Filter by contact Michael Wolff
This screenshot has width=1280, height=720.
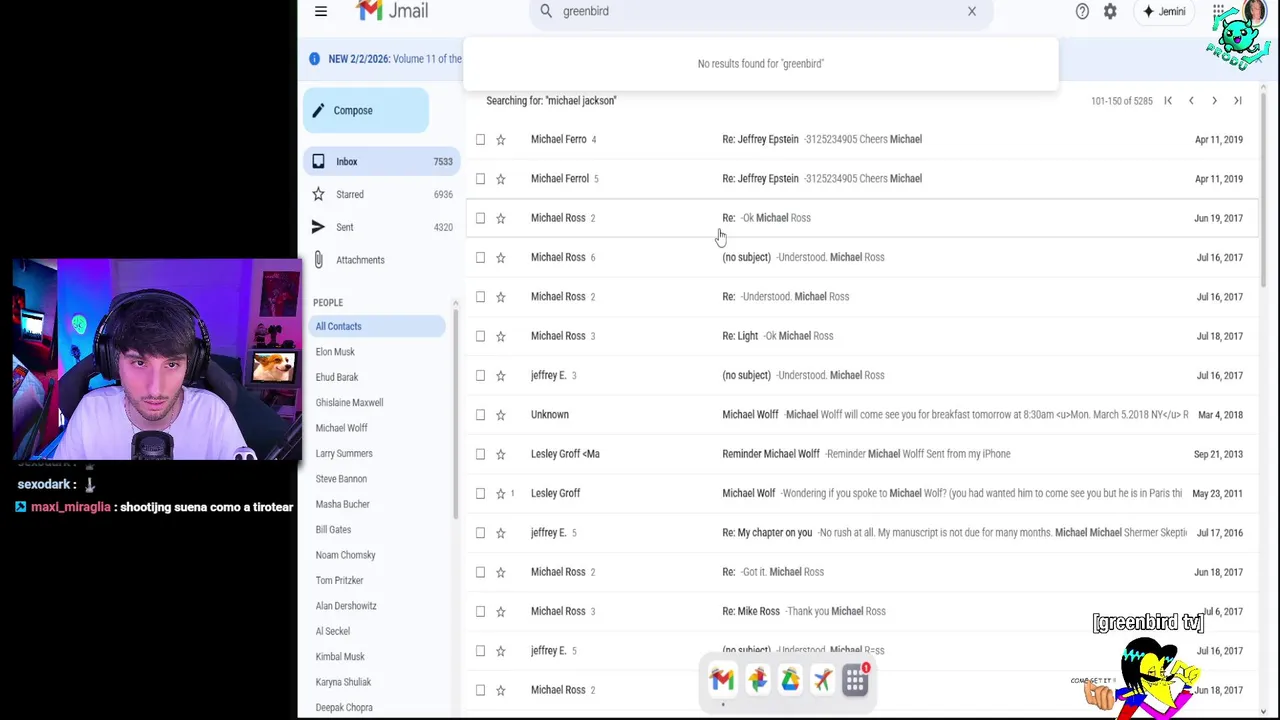(x=341, y=428)
